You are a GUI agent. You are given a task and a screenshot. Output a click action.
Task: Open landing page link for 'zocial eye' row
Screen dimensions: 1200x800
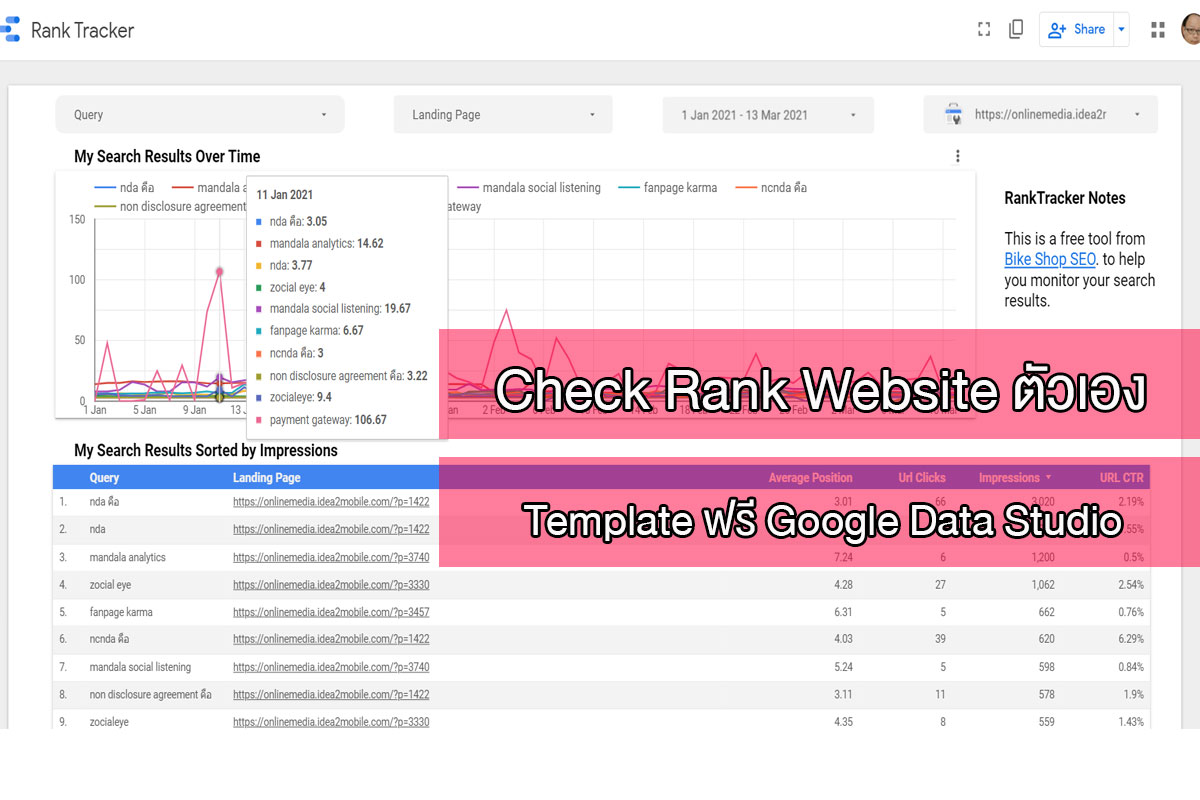[331, 584]
